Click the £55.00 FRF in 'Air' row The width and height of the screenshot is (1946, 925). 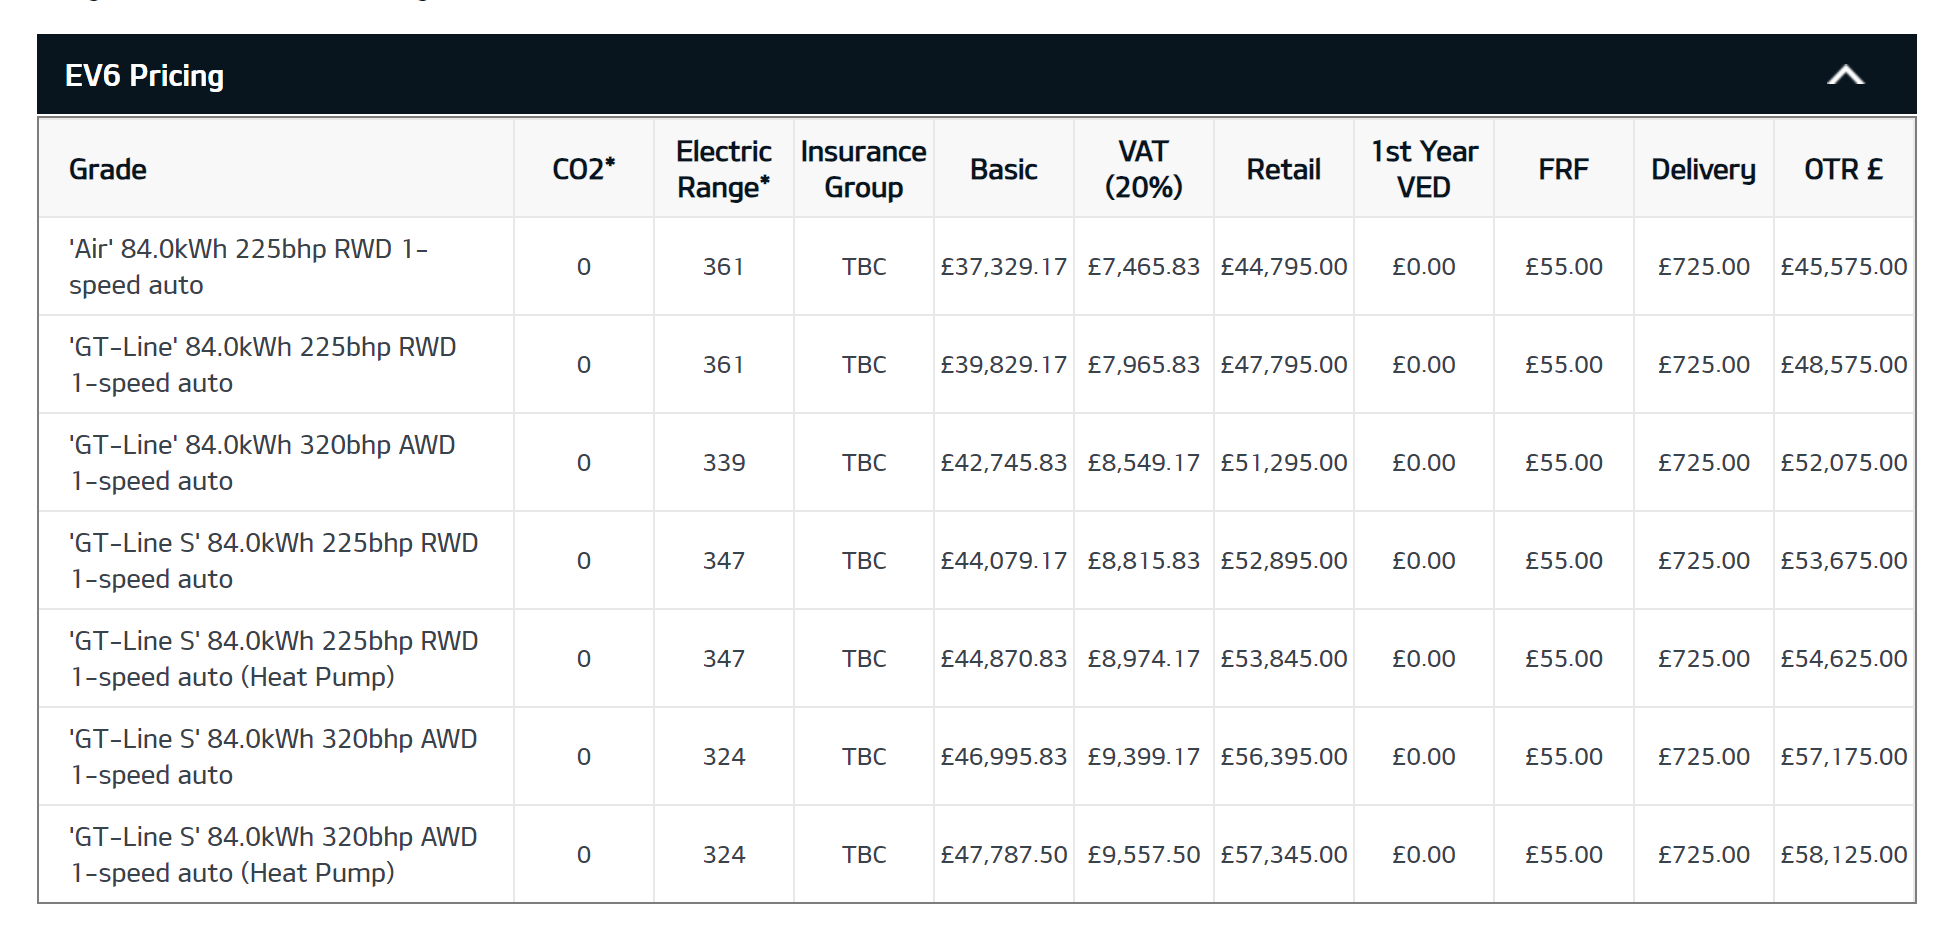pyautogui.click(x=1564, y=267)
